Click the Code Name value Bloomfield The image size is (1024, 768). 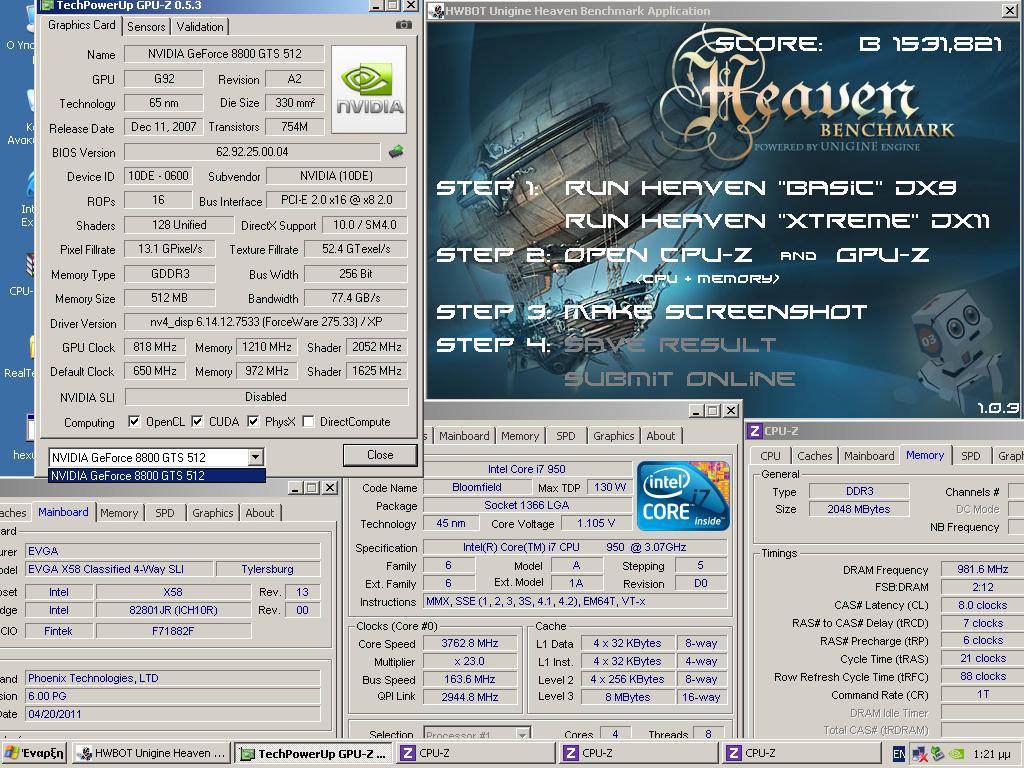[x=477, y=487]
